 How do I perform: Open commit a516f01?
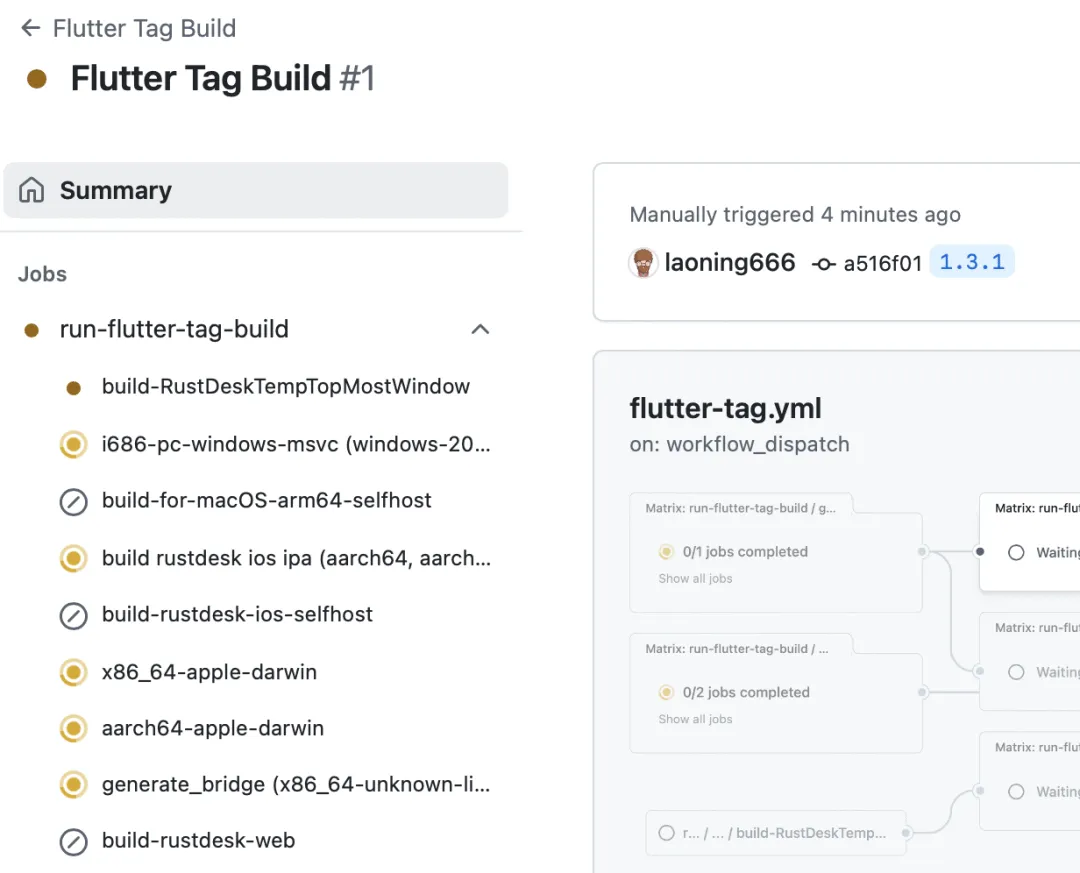point(882,264)
